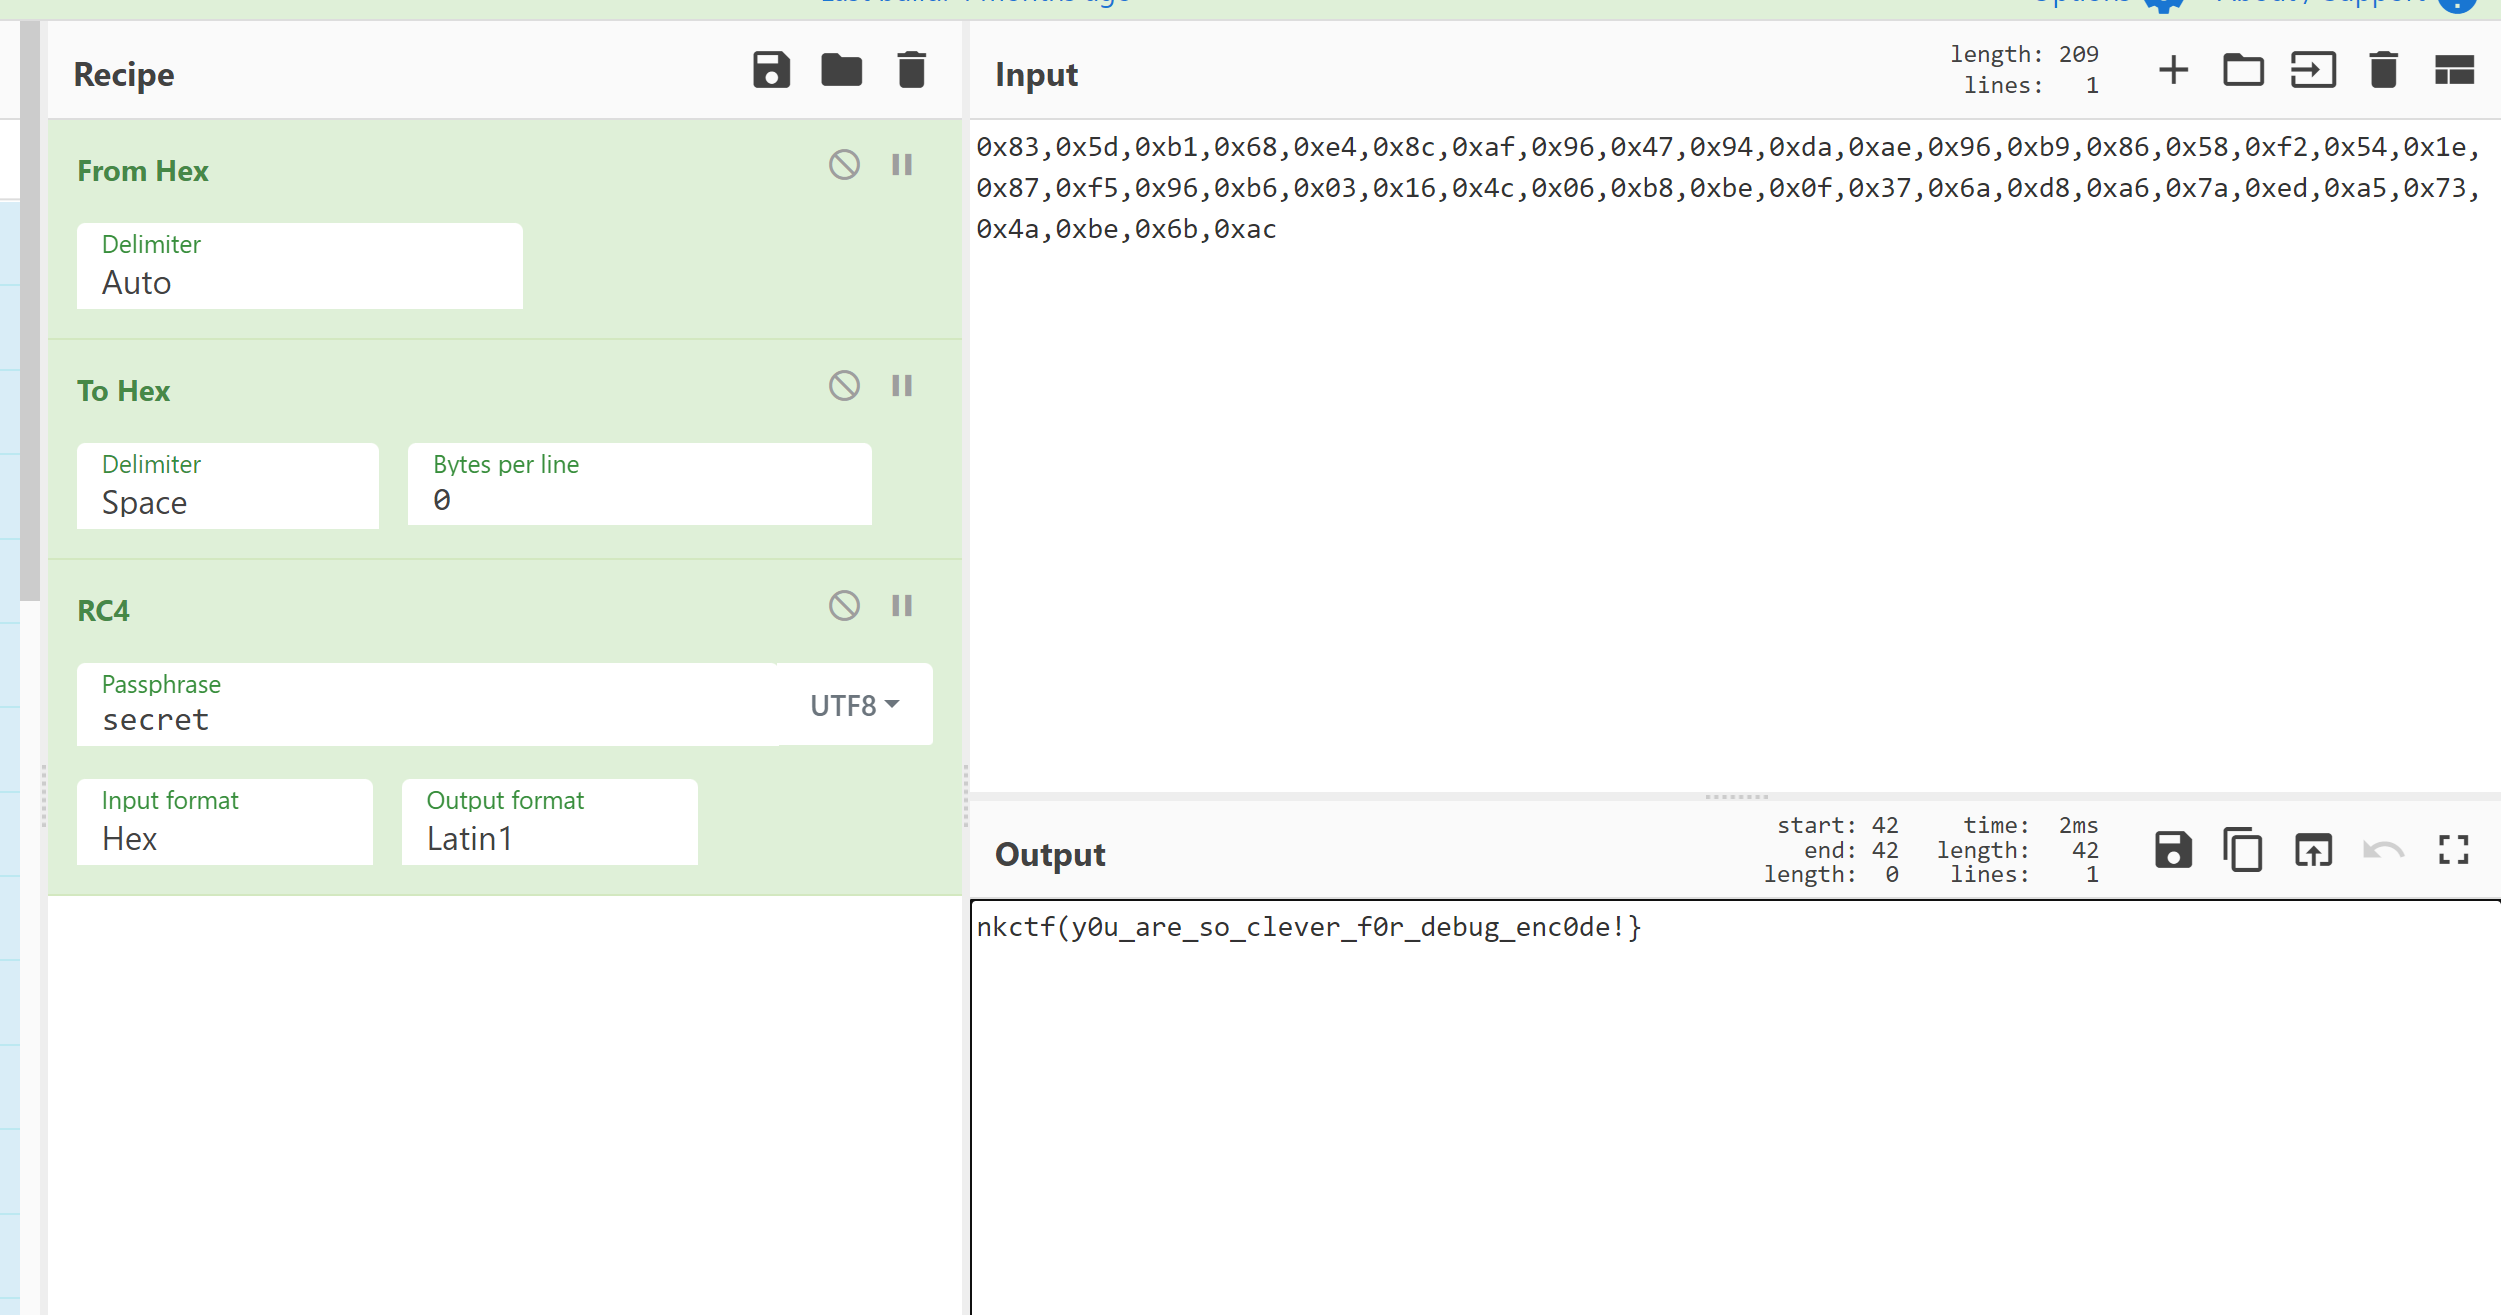Open file as input

point(2313,70)
